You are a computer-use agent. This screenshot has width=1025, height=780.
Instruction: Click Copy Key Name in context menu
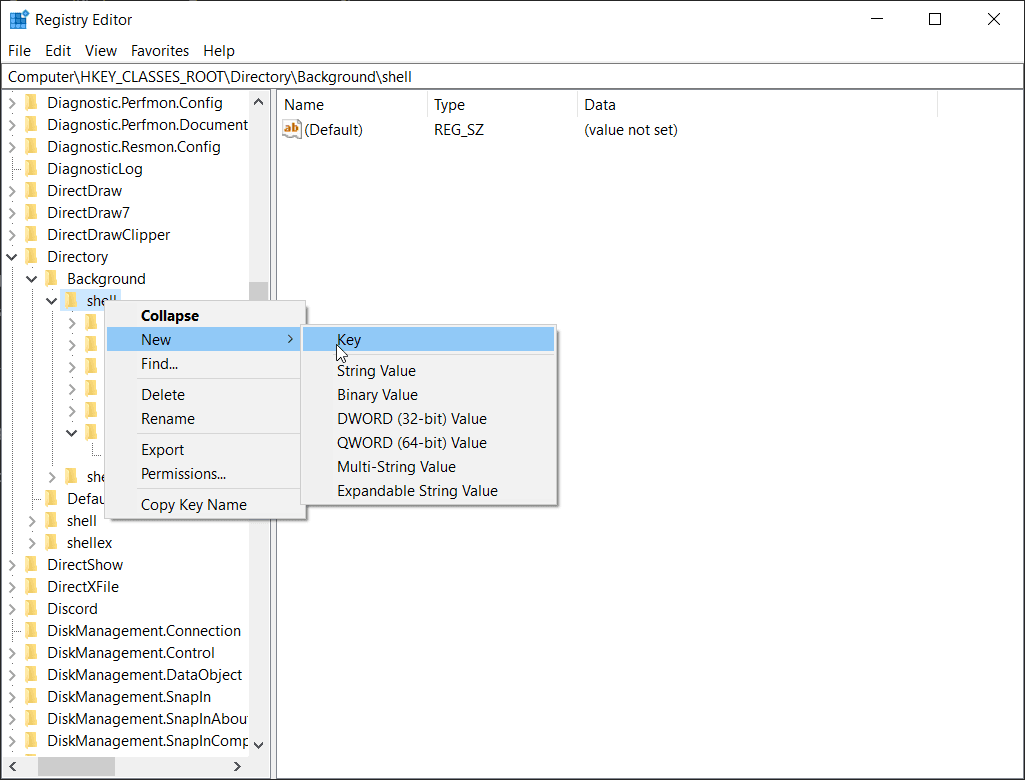[x=193, y=505]
